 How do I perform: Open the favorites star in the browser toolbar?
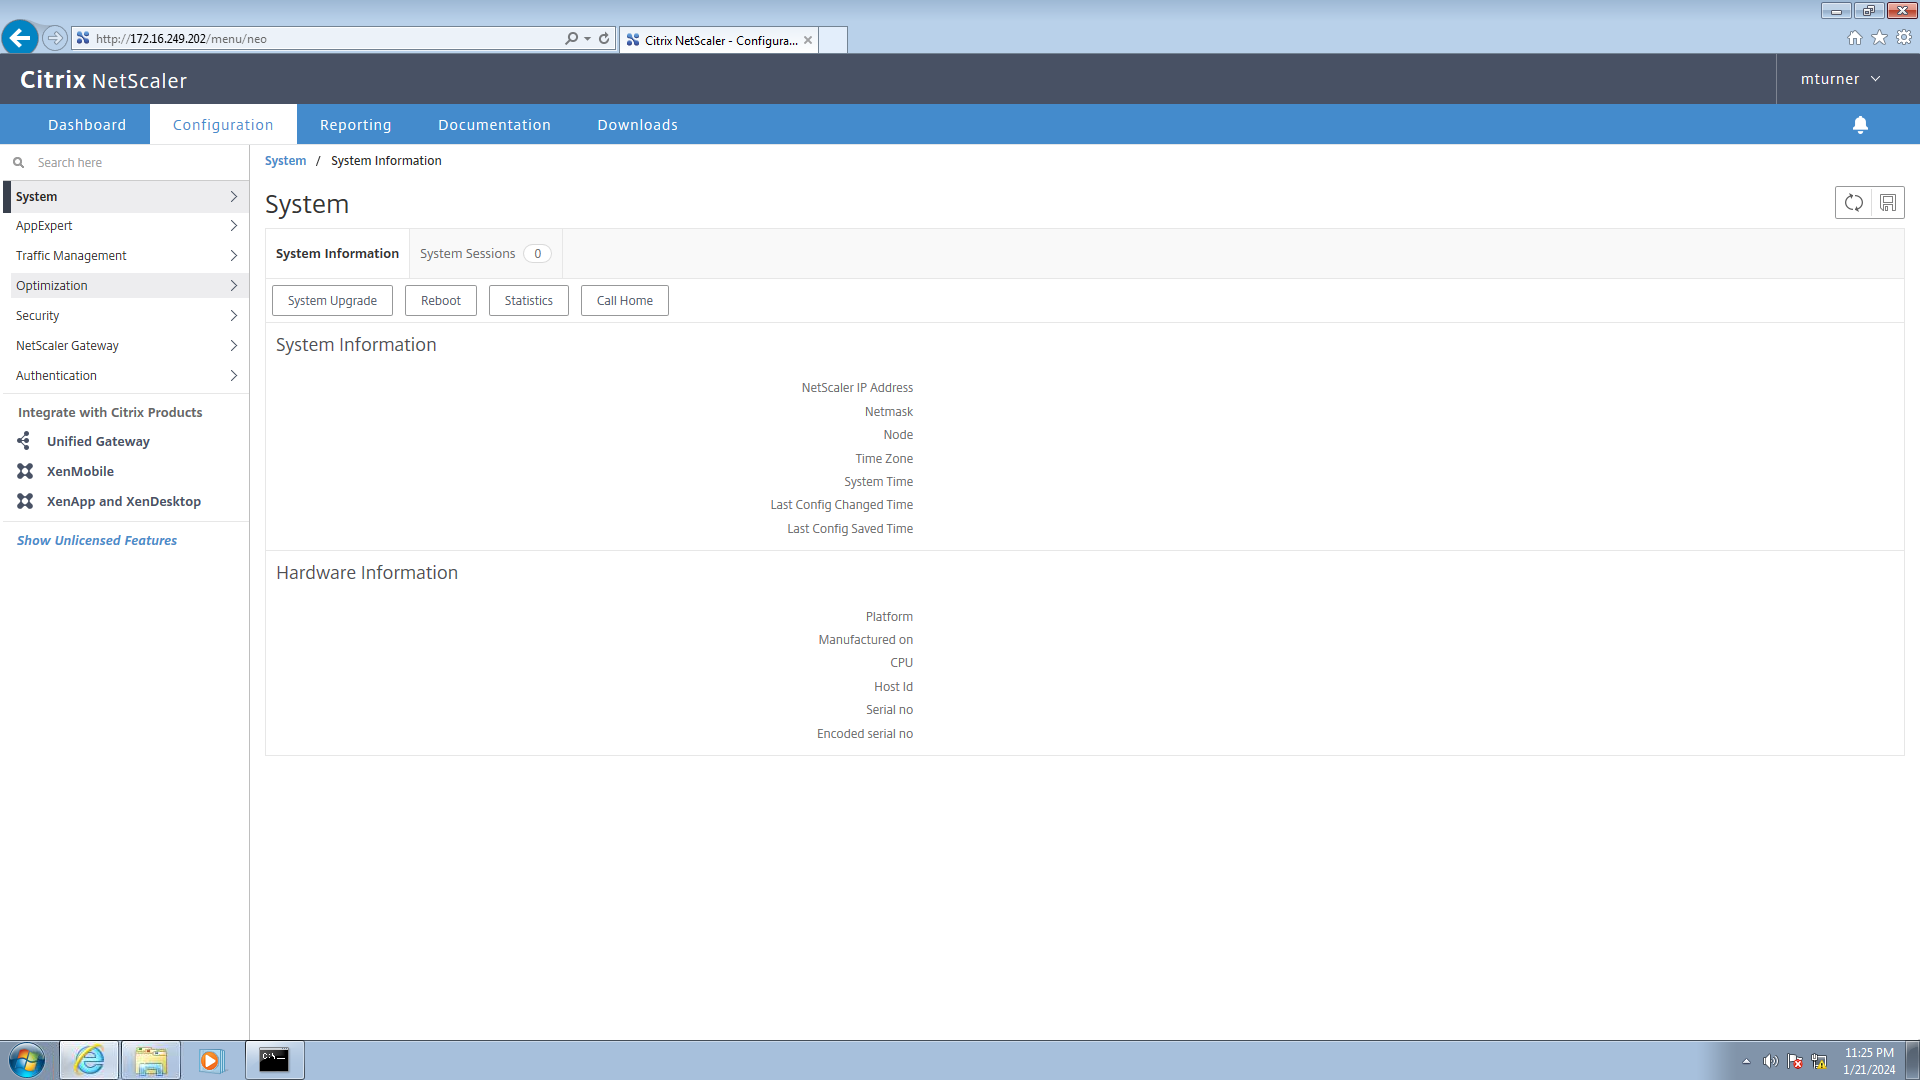point(1879,37)
